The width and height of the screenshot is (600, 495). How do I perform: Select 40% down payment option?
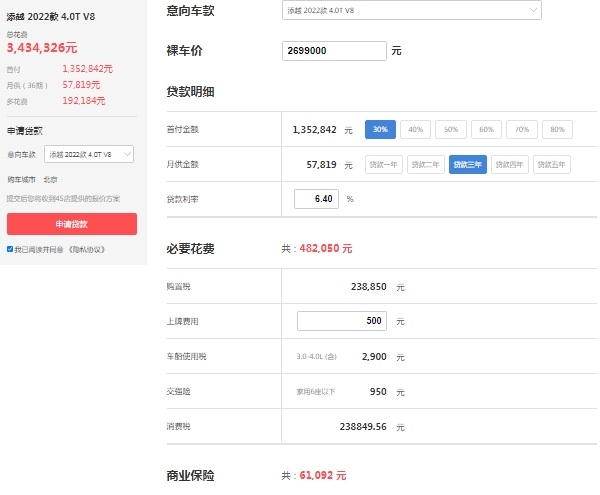click(x=415, y=129)
